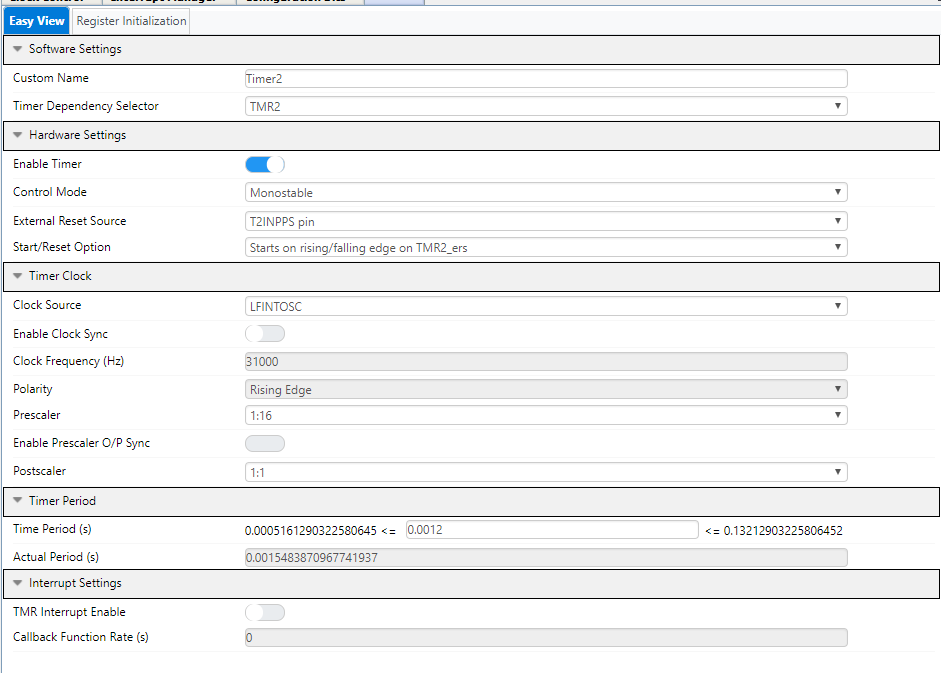Viewport: 941px width, 673px height.
Task: Click the Postscaler label
Action: (40, 471)
